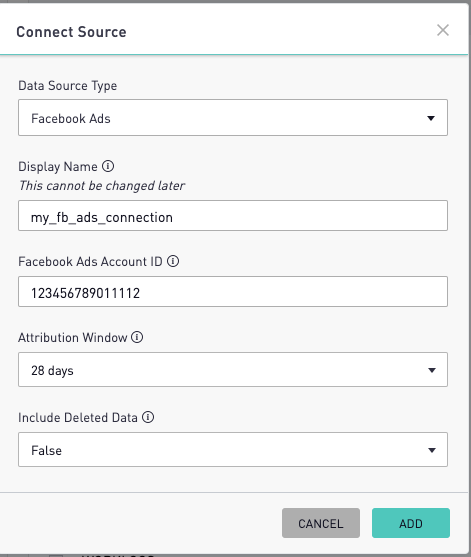Click the caret arrow on False field

(432, 450)
